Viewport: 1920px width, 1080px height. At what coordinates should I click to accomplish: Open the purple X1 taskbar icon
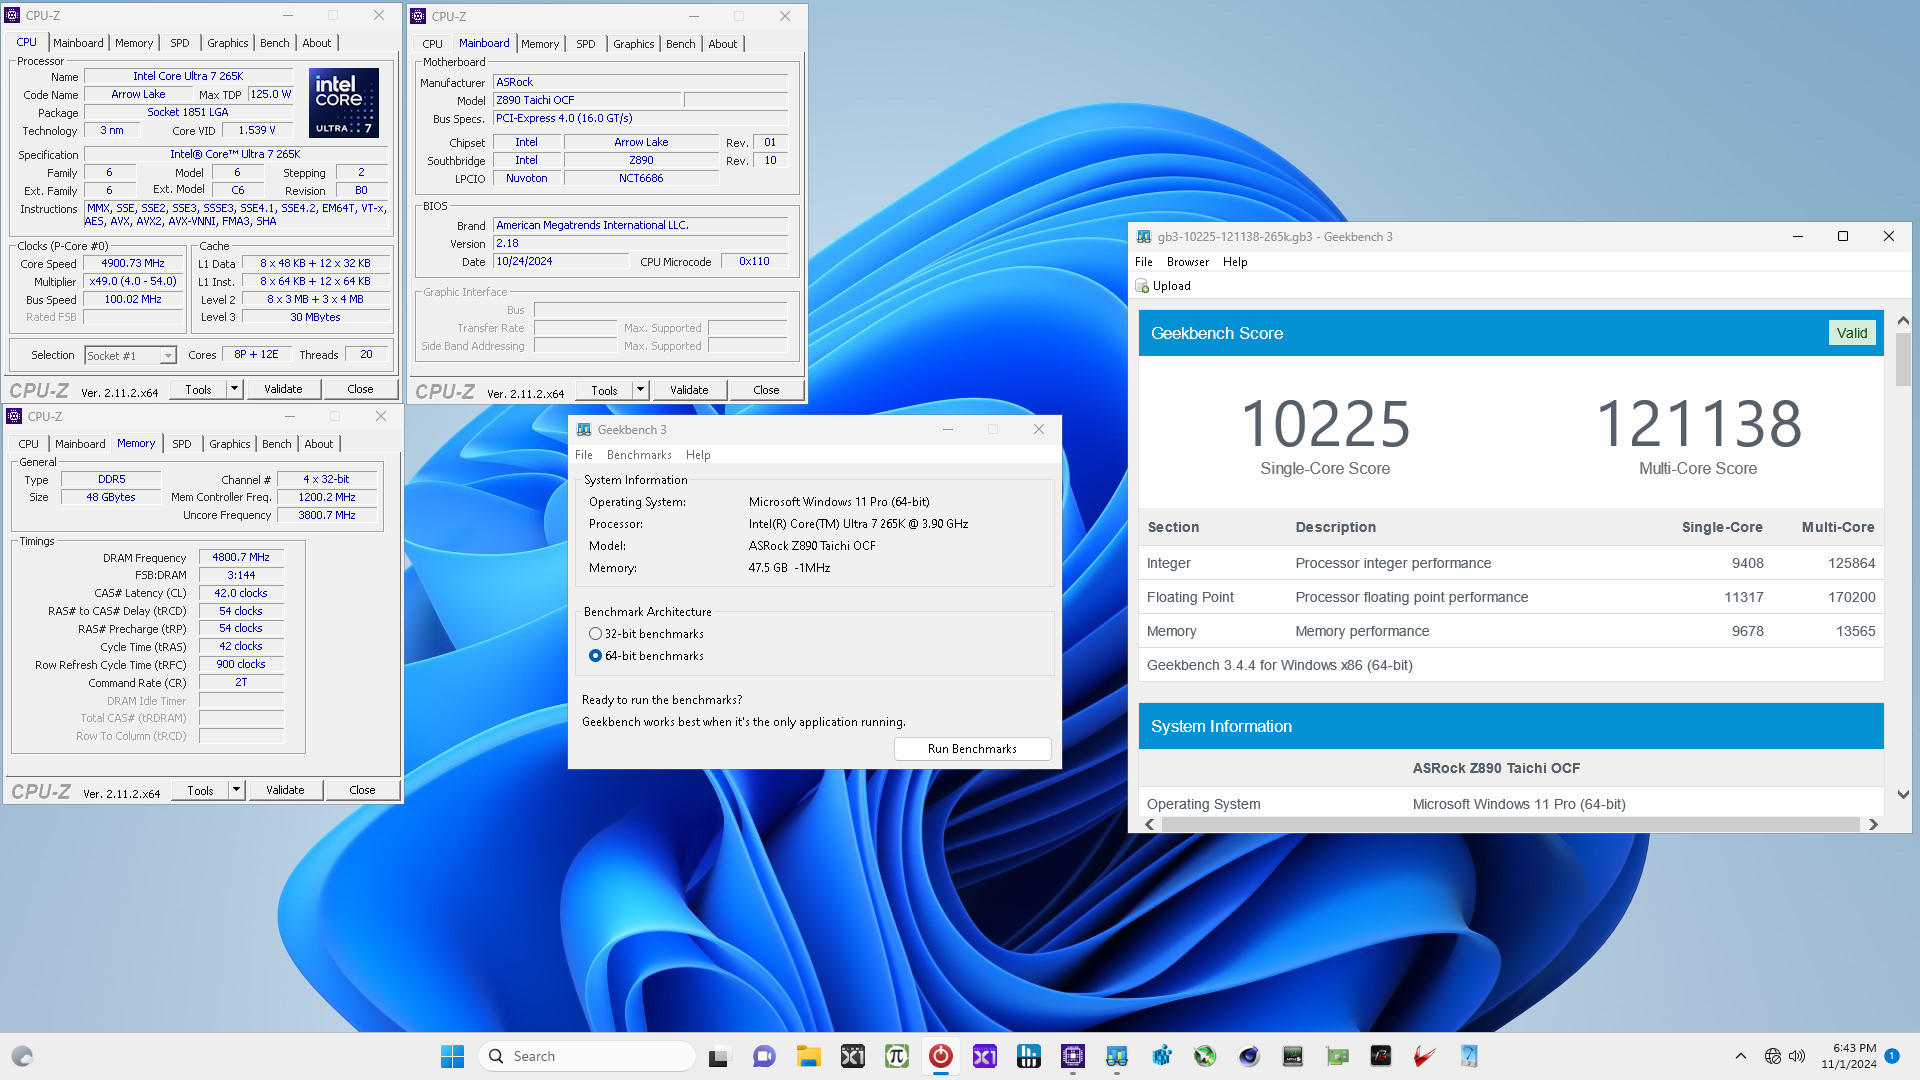coord(985,1056)
